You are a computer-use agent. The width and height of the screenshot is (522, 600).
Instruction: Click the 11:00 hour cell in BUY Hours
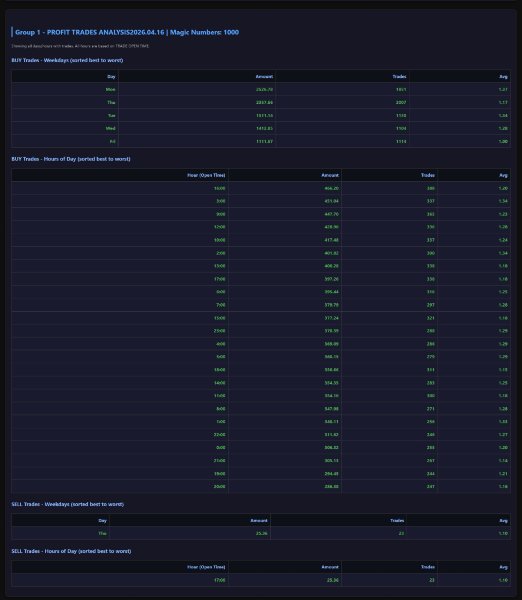point(120,396)
